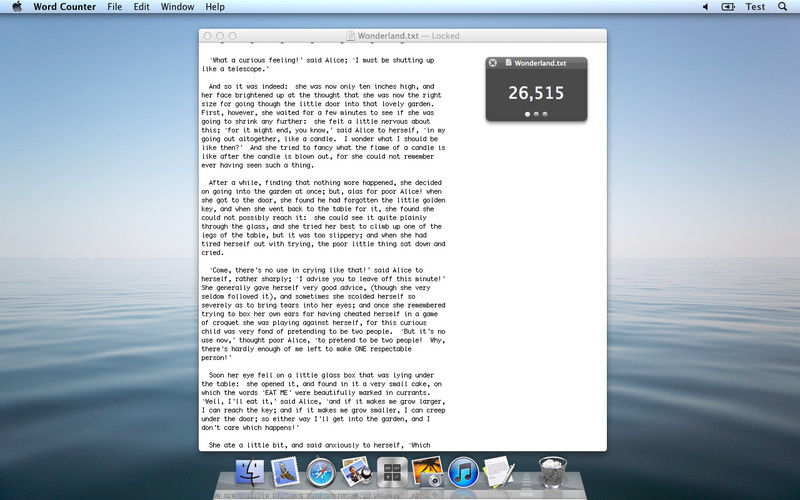Click the word 'person!' ending a paragraph
800x500 pixels.
(x=216, y=358)
